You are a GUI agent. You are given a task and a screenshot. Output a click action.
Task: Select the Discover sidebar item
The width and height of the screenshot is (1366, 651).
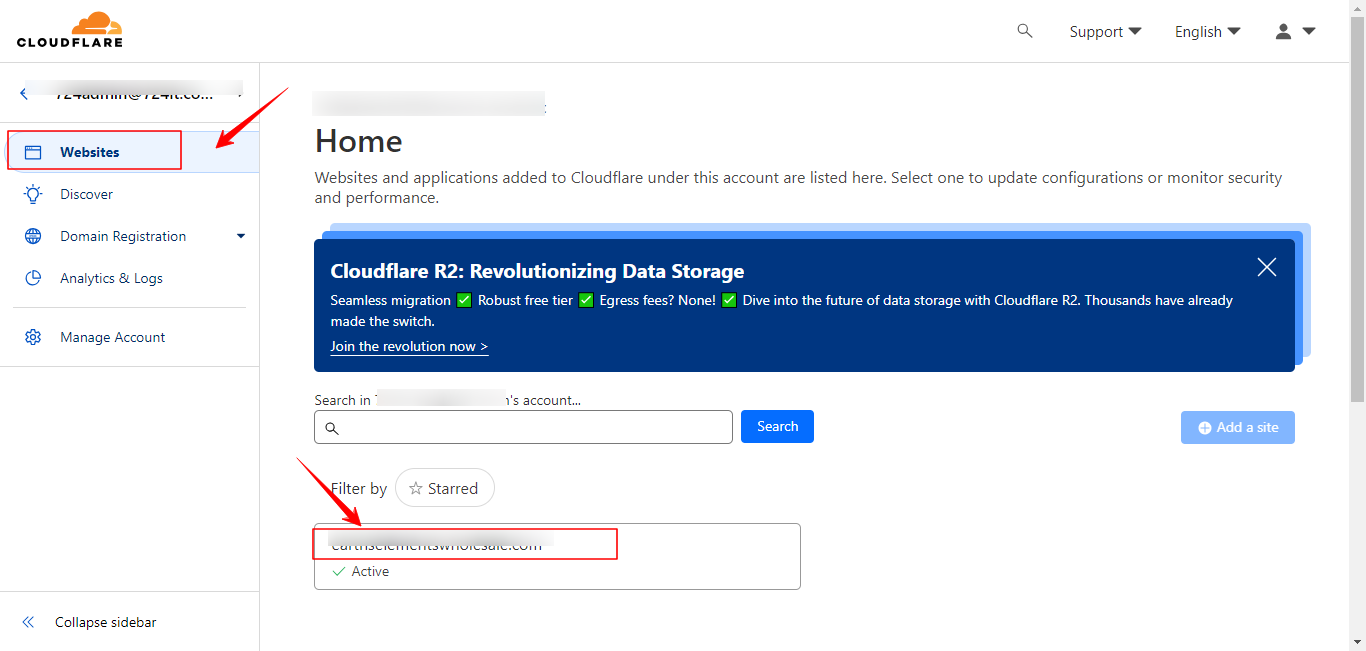87,194
